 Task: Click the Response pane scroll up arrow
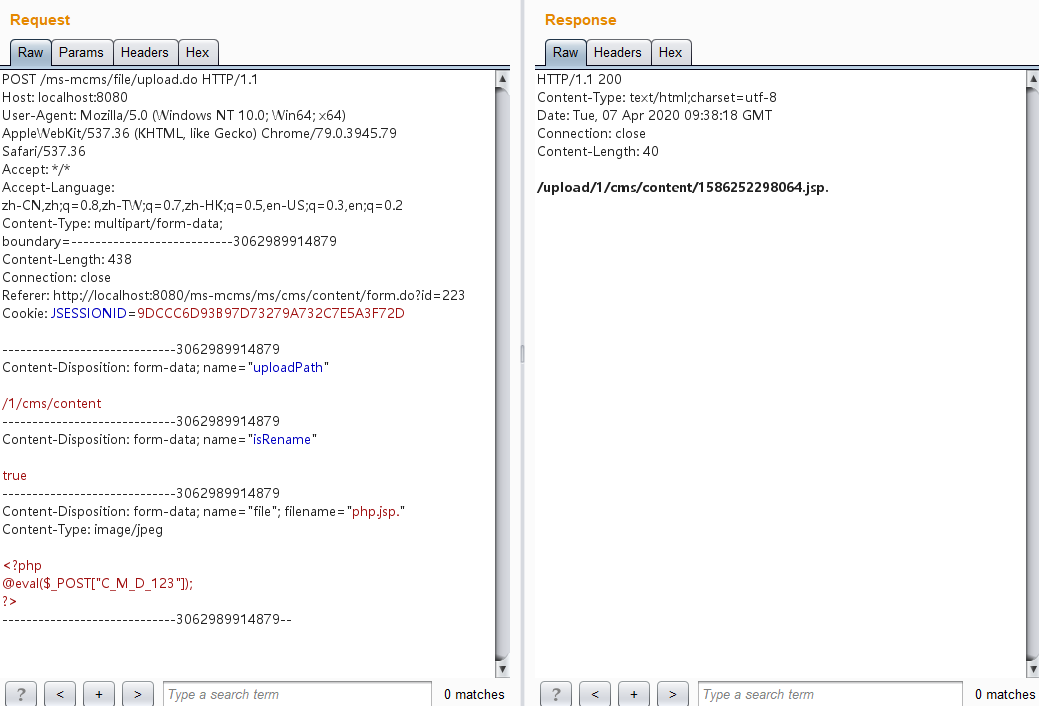point(1033,78)
